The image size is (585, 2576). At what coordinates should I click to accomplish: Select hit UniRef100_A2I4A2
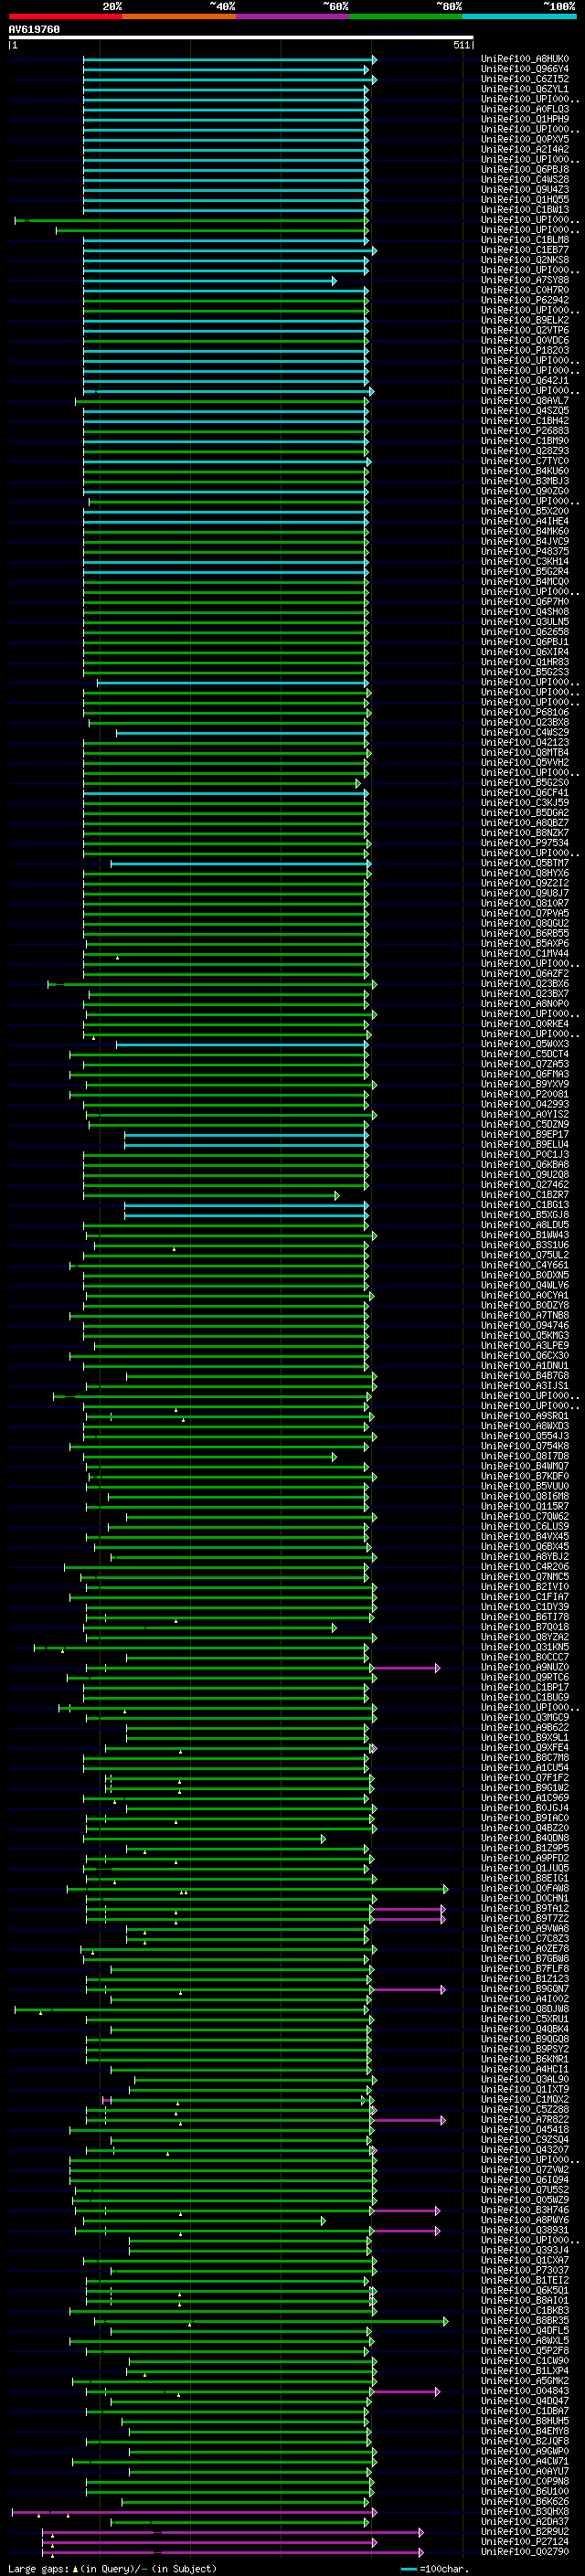(x=525, y=149)
